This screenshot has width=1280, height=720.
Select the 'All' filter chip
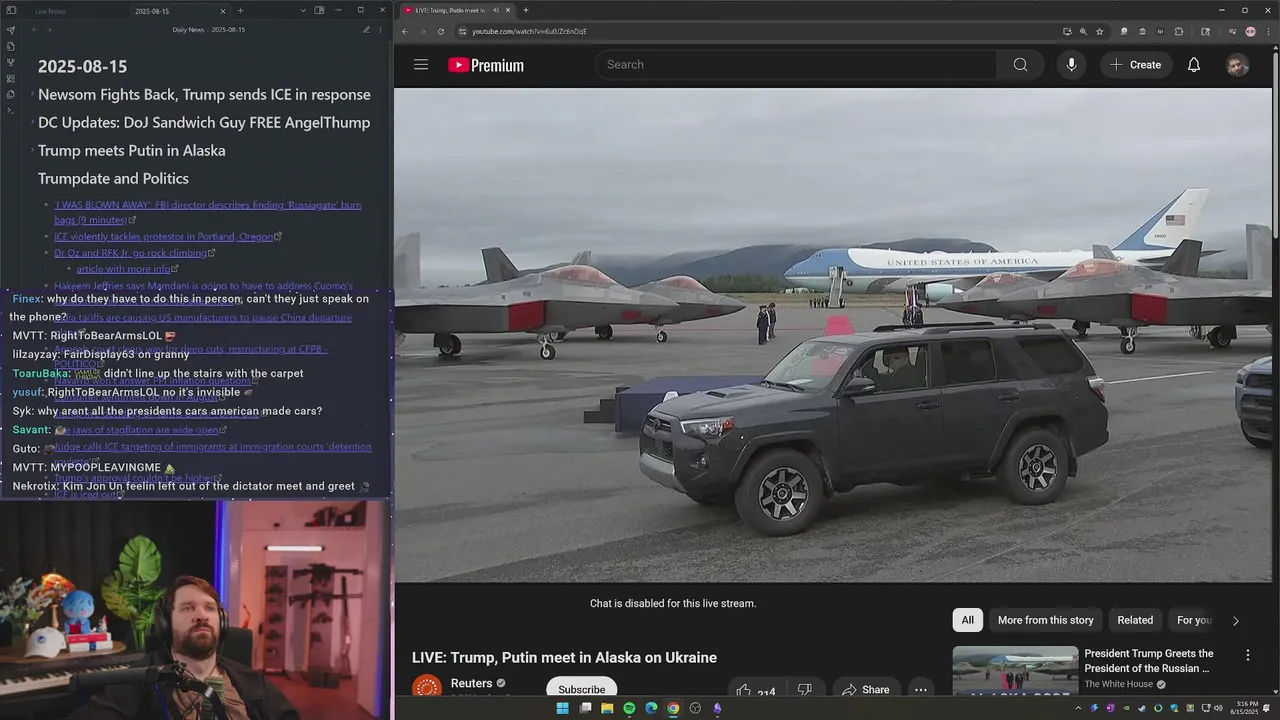(967, 620)
